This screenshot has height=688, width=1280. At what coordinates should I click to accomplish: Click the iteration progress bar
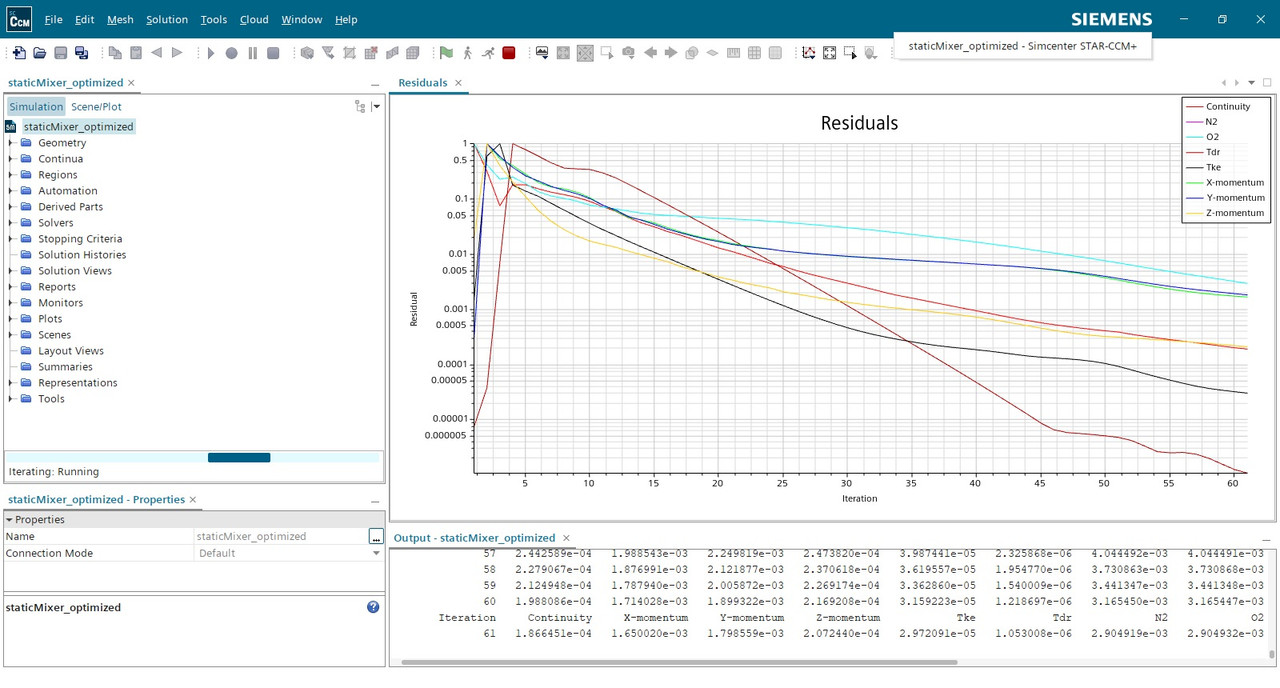(194, 458)
